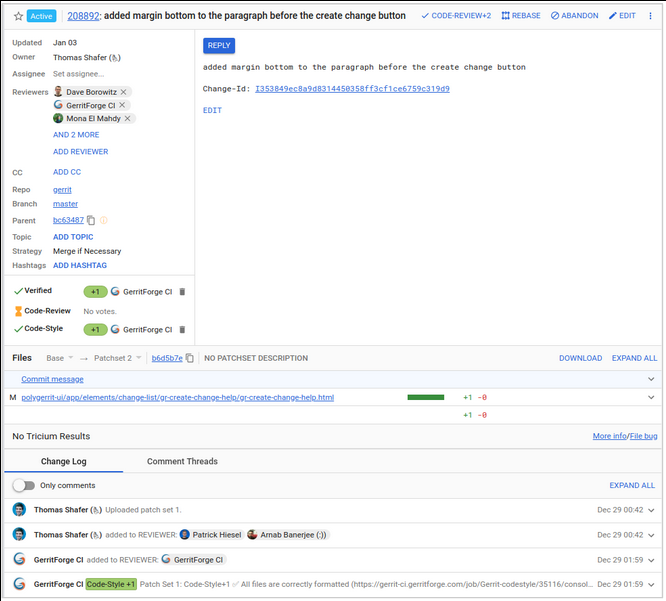Delete GerritForge CI's Code-Style vote
This screenshot has height=601, width=666.
click(182, 330)
